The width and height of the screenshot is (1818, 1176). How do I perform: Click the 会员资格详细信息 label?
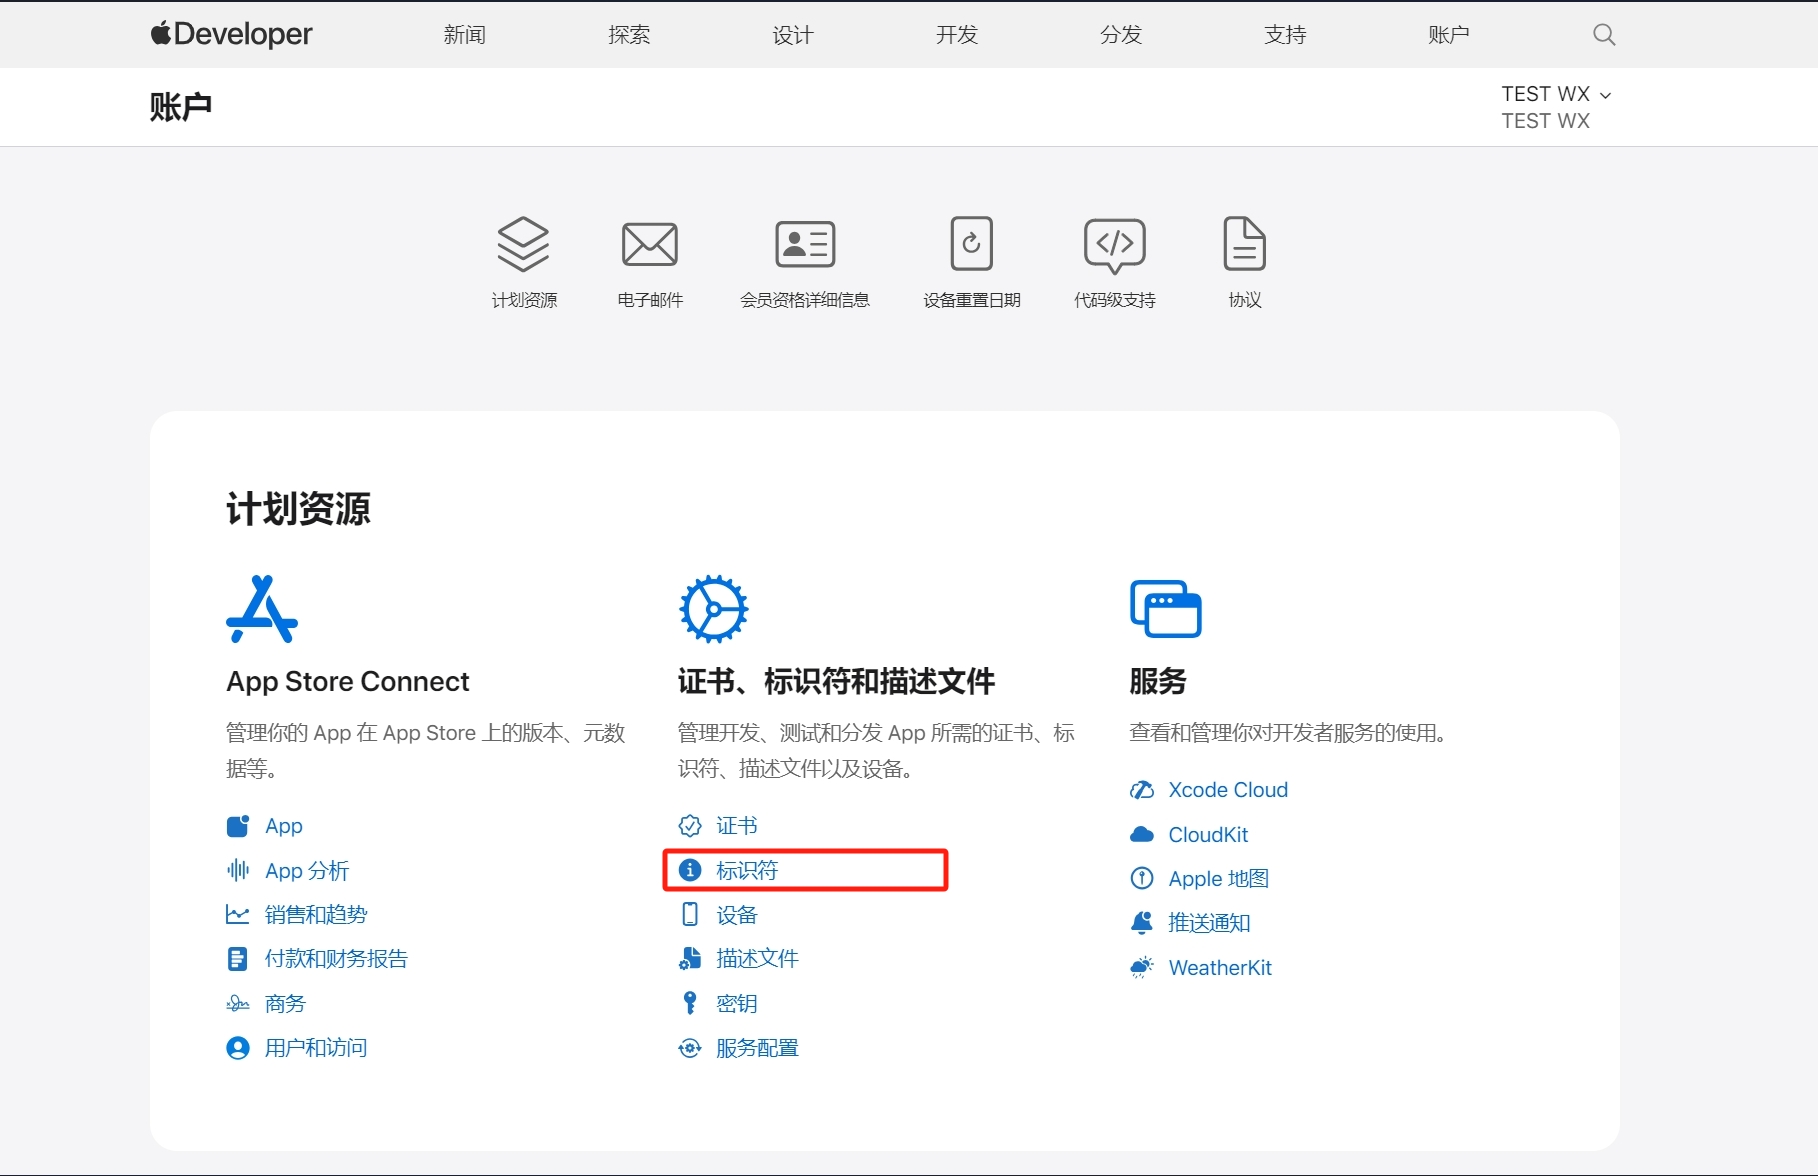point(805,300)
